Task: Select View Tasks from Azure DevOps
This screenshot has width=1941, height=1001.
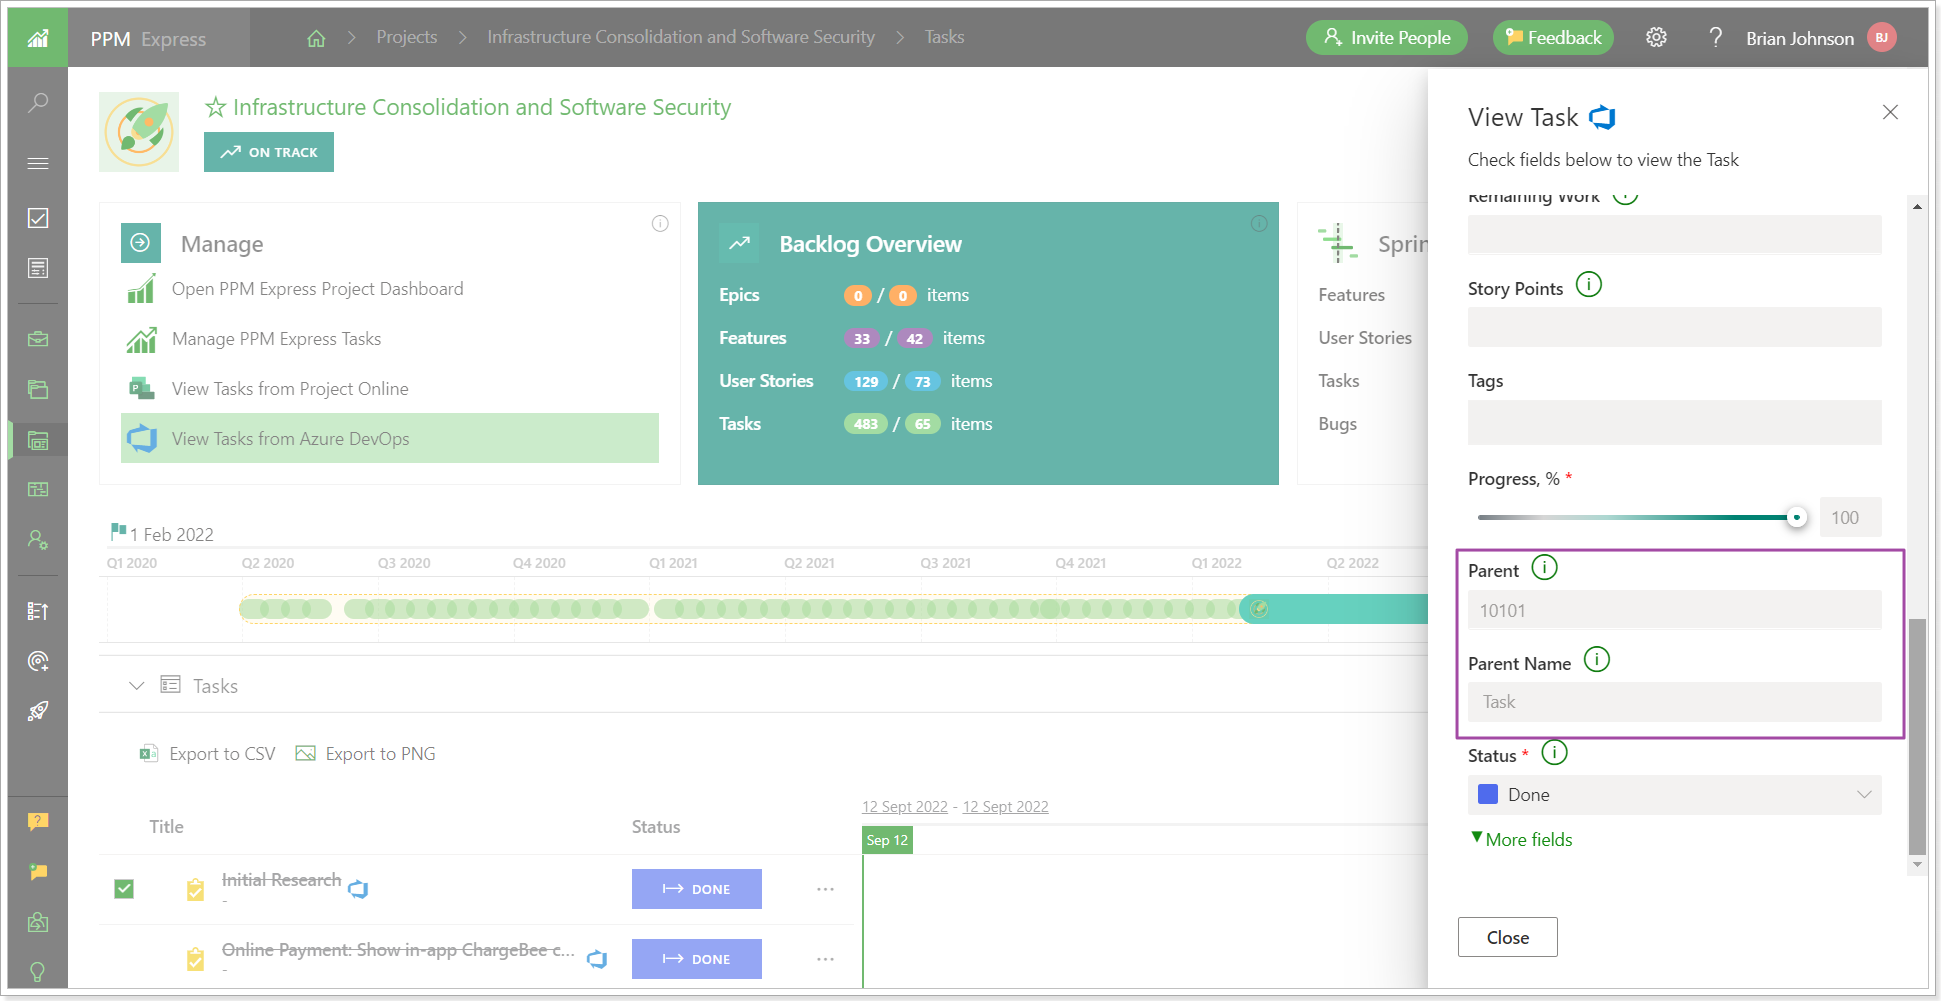Action: coord(390,438)
